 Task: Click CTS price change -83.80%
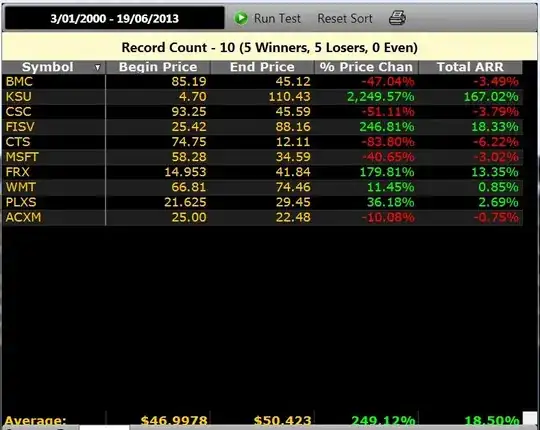[x=388, y=142]
